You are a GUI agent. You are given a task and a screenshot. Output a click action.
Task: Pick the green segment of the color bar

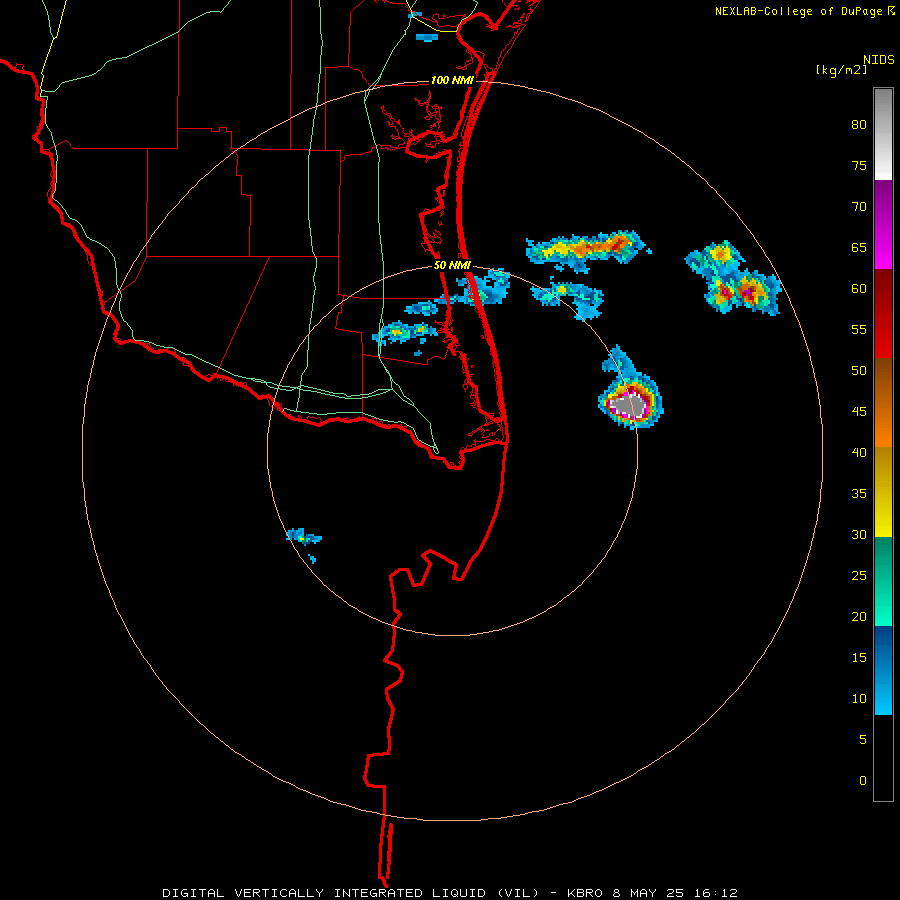[883, 581]
